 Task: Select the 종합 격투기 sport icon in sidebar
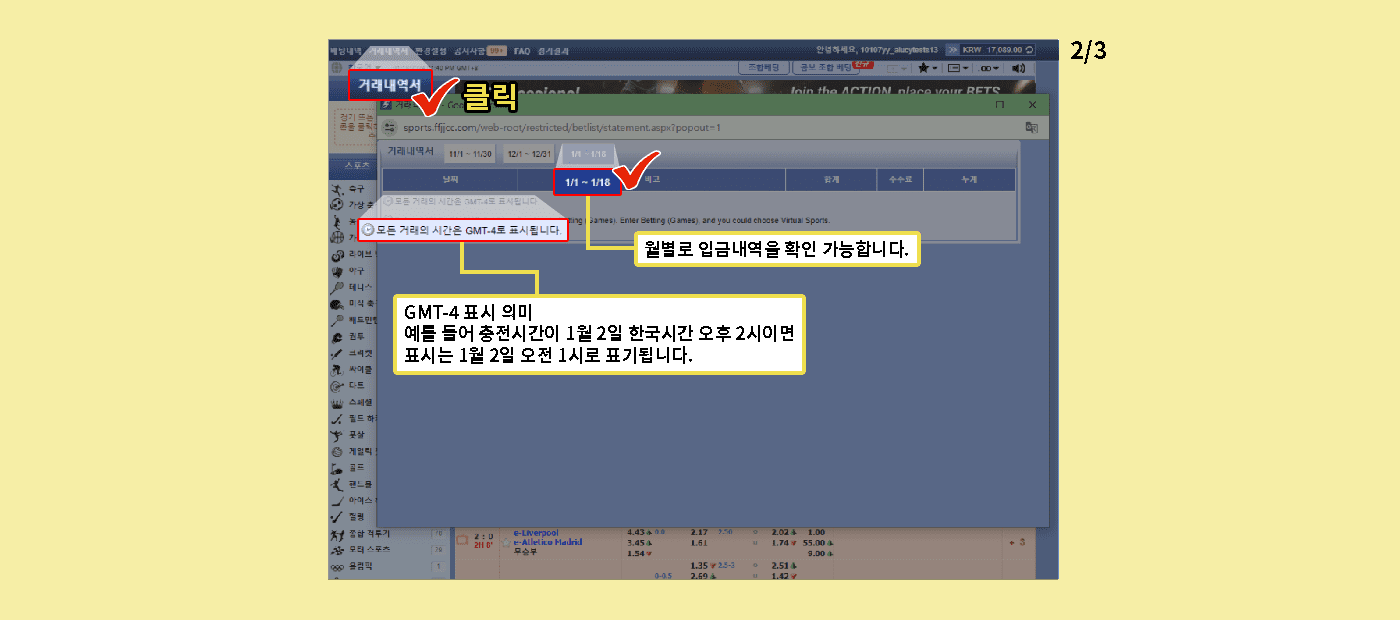[337, 534]
